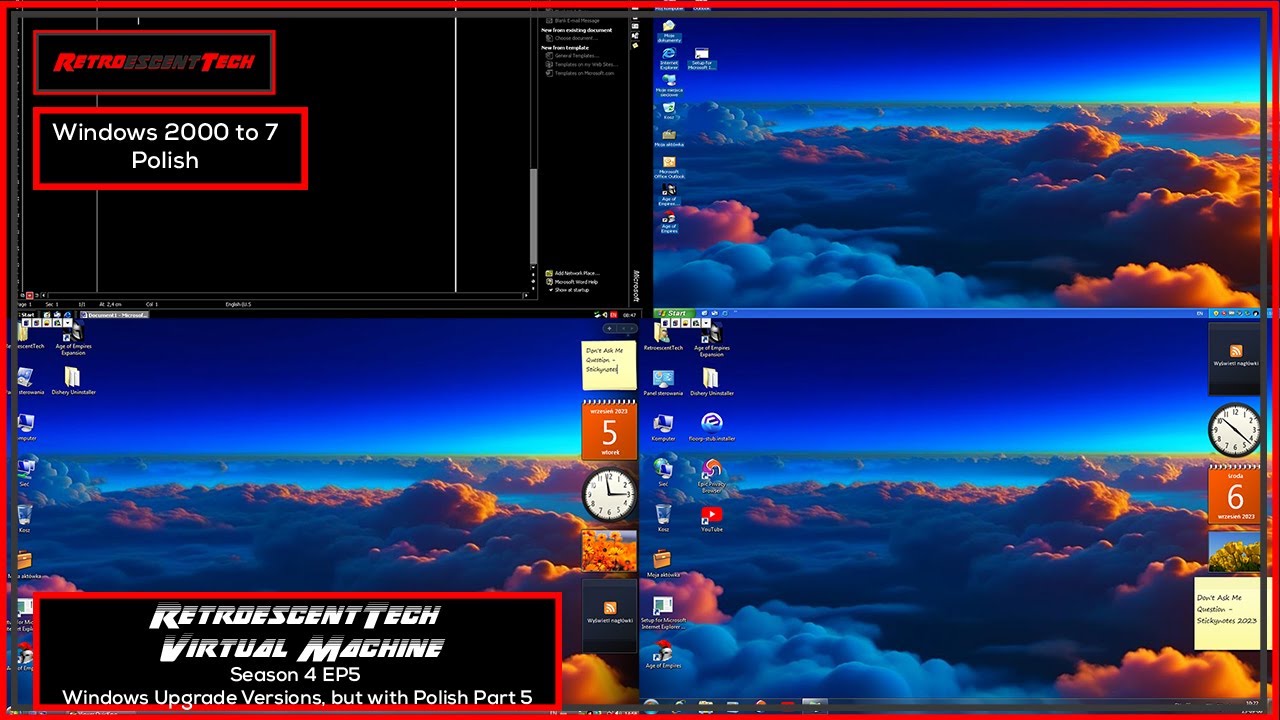The height and width of the screenshot is (720, 1280).
Task: Open Moje miejsca sieciowe on the top-right desktop
Action: [x=669, y=84]
